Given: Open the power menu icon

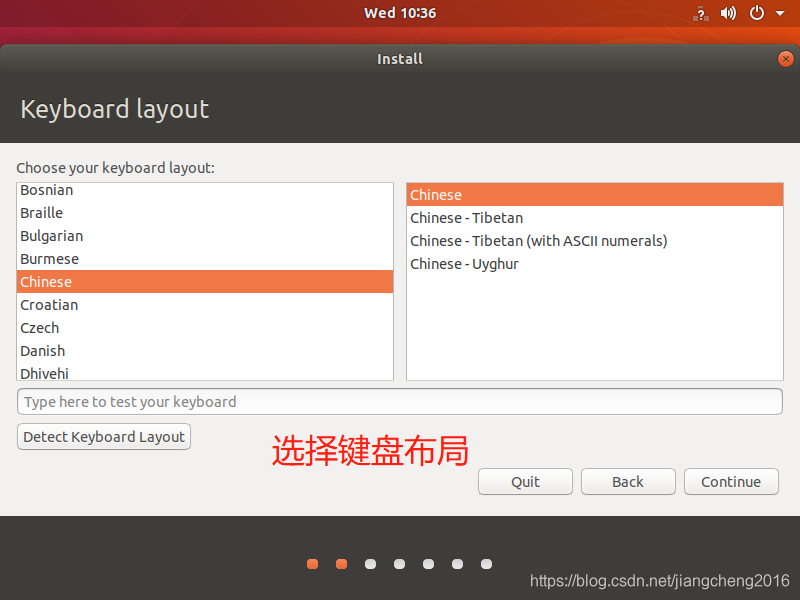Looking at the screenshot, I should (x=757, y=13).
